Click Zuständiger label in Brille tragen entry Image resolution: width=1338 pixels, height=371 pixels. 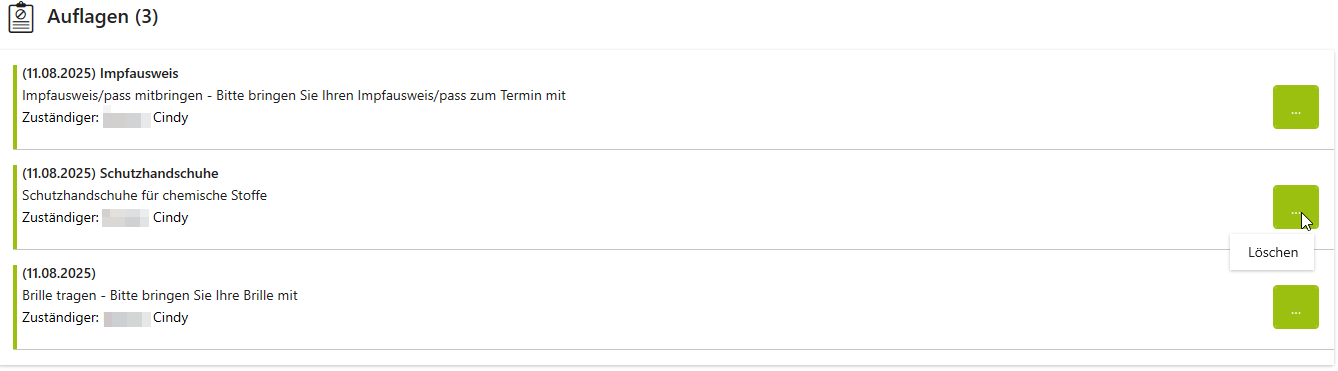(x=60, y=318)
